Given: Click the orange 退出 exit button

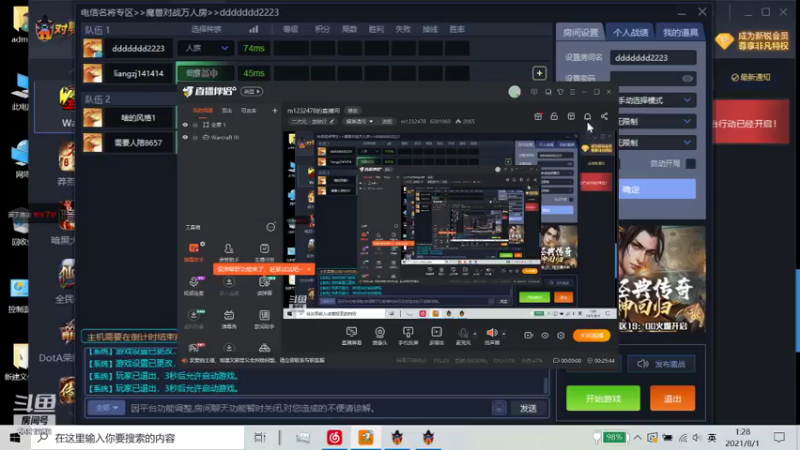Looking at the screenshot, I should pos(672,398).
